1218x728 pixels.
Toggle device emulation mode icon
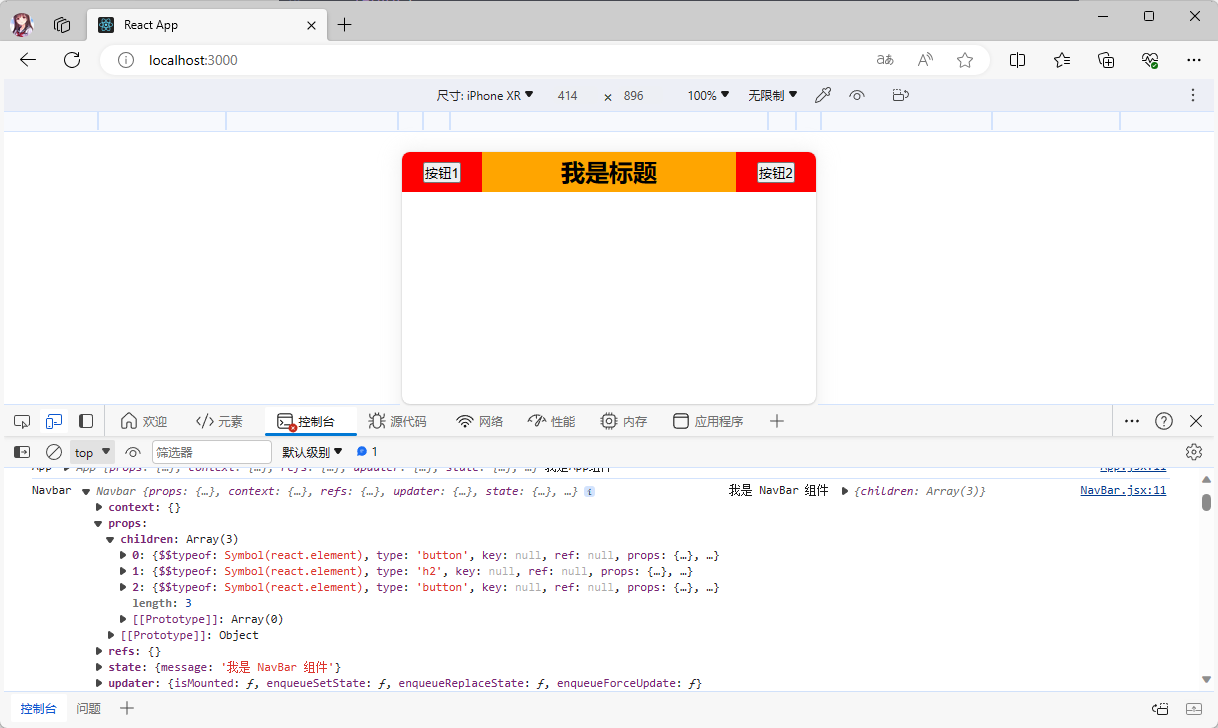click(54, 421)
